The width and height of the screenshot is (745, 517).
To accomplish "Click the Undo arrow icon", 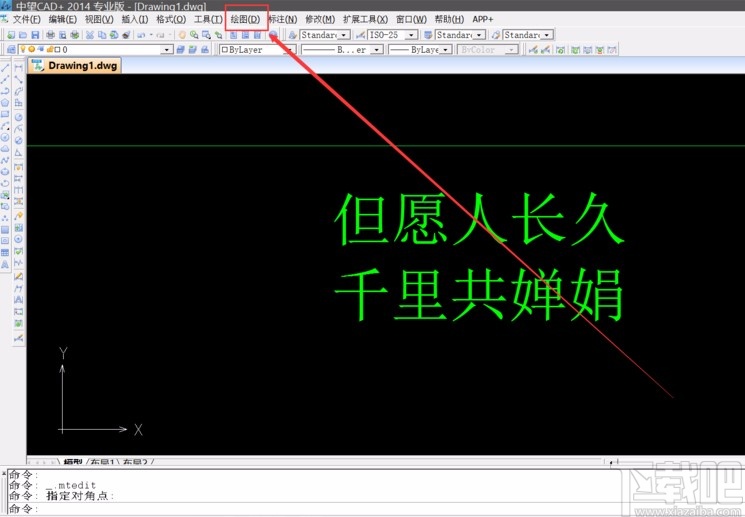I will [141, 35].
